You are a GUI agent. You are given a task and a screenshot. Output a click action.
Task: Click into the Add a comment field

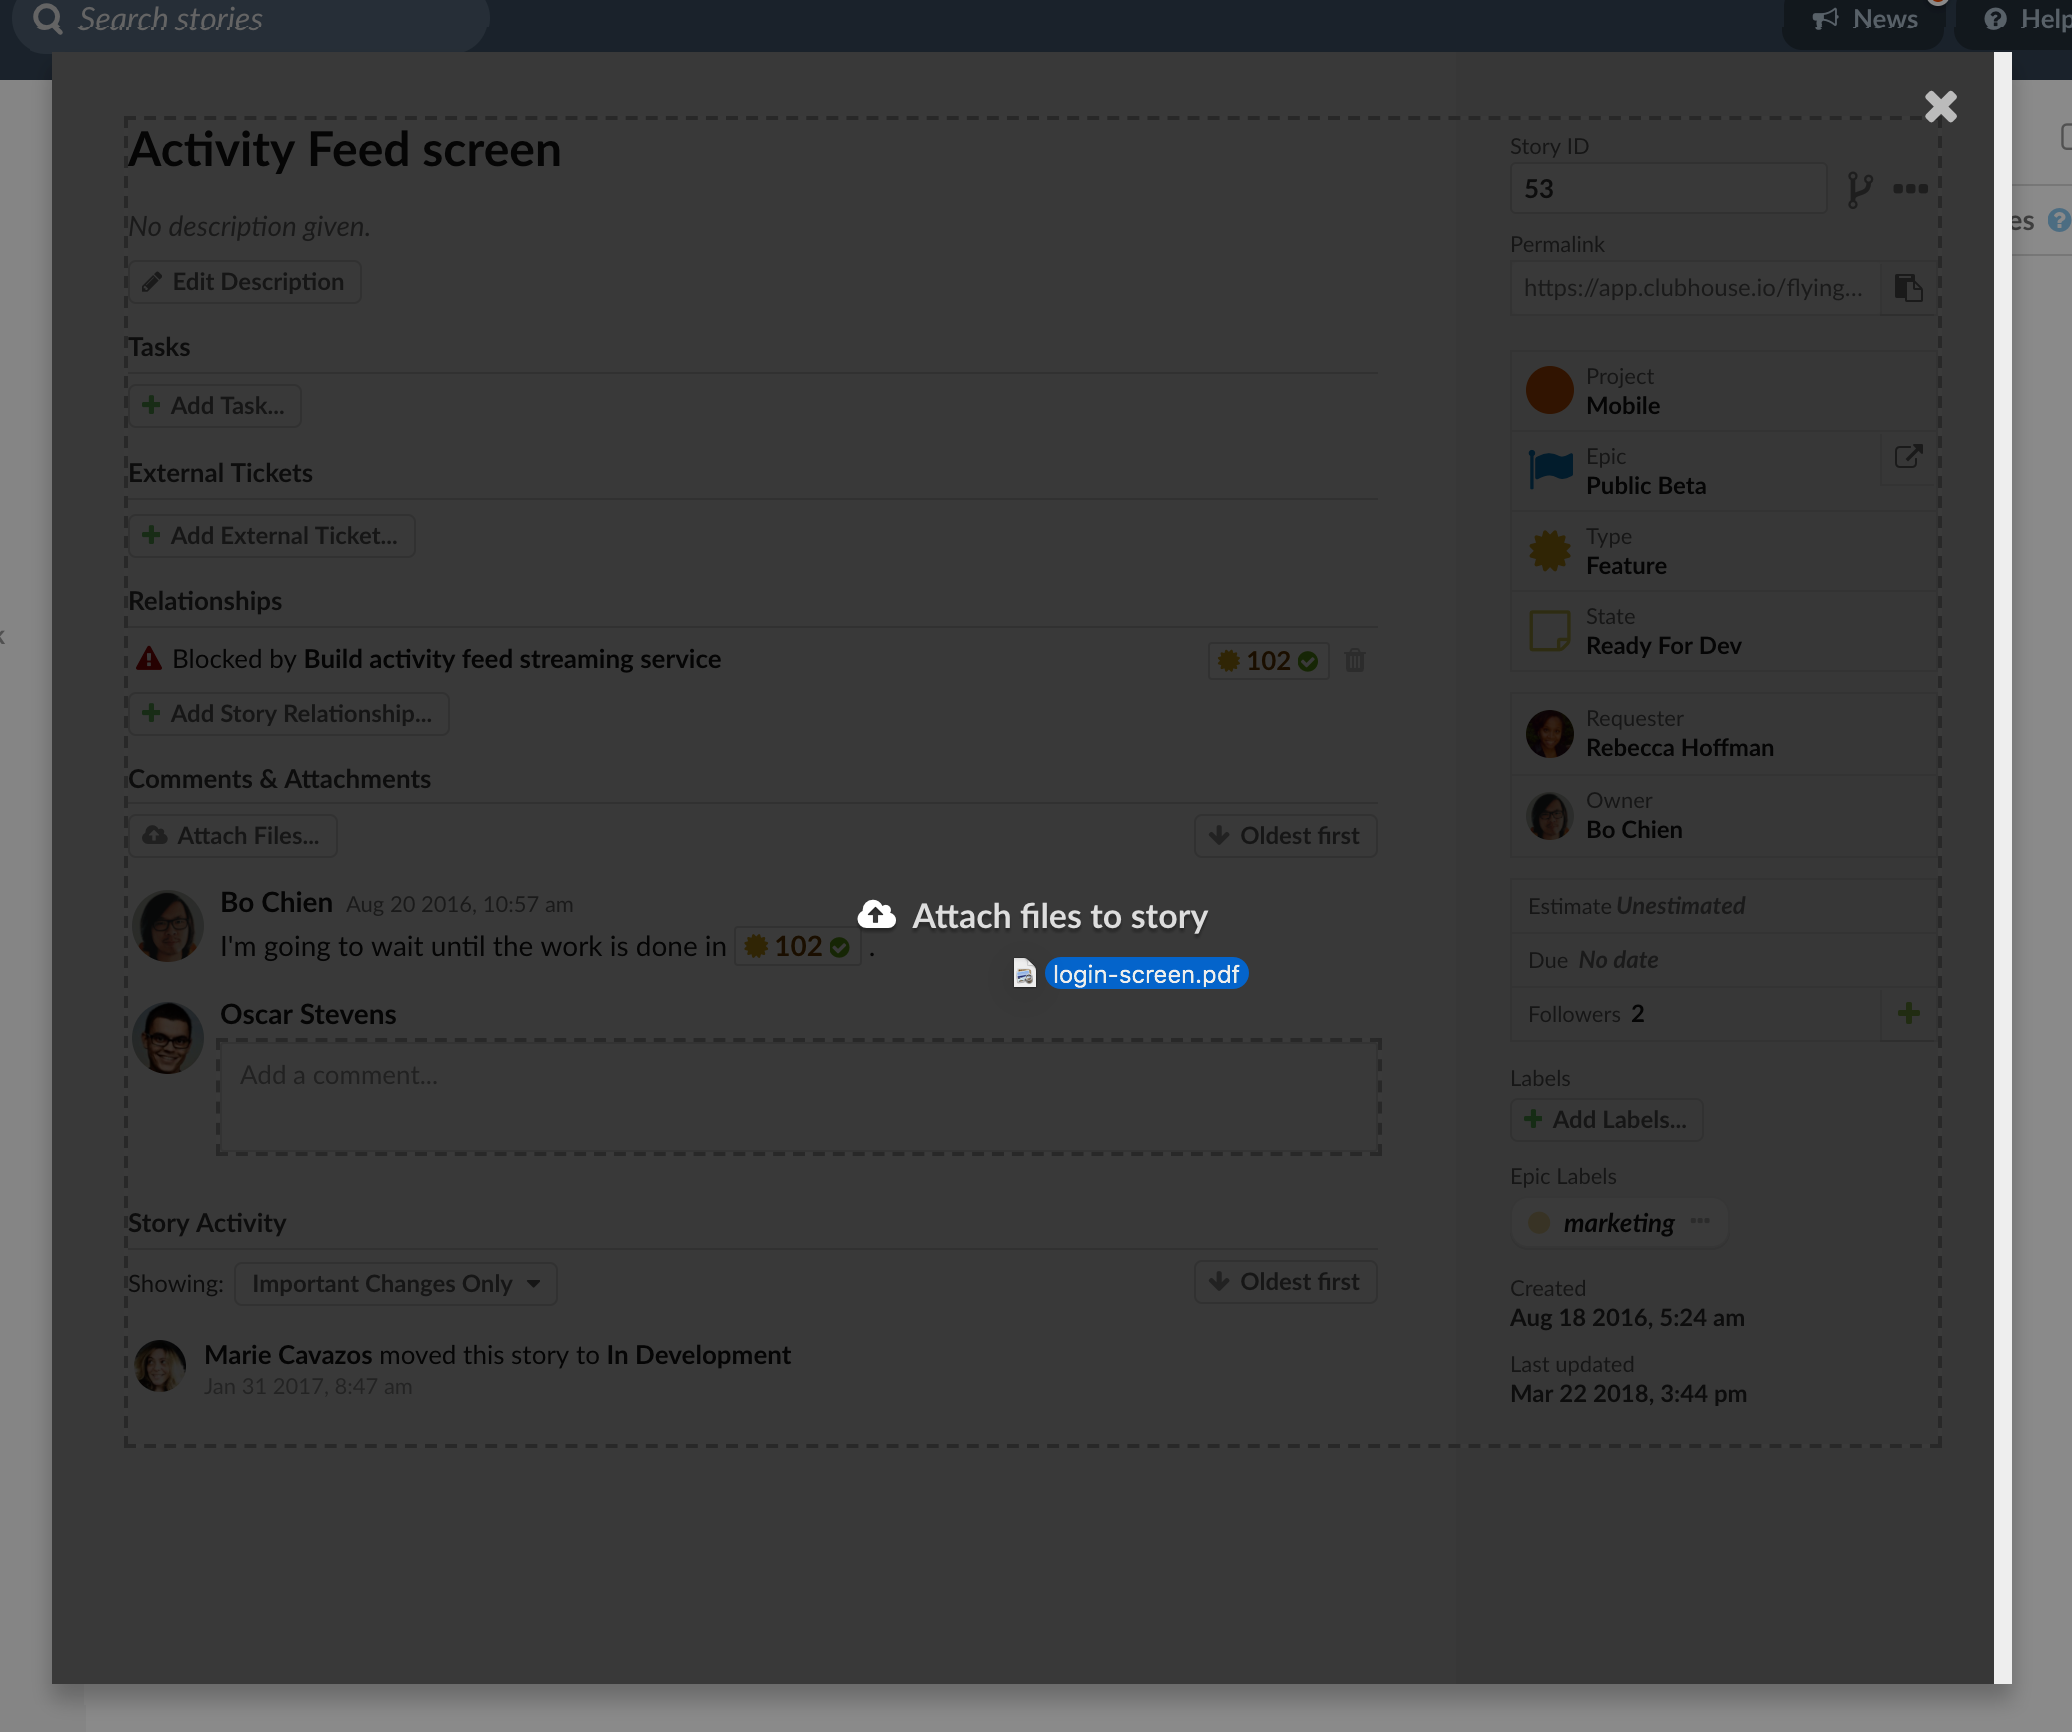coord(798,1097)
